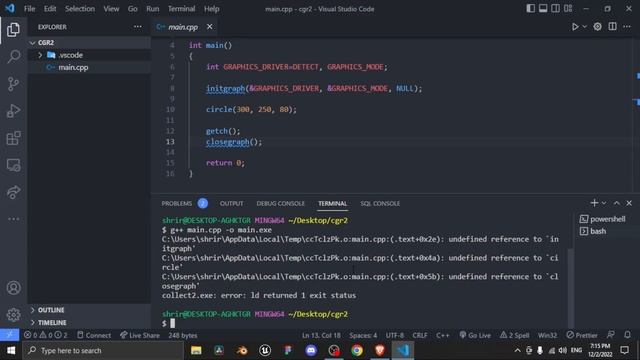Change line ending via CRLF item
The width and height of the screenshot is (640, 360).
(420, 335)
